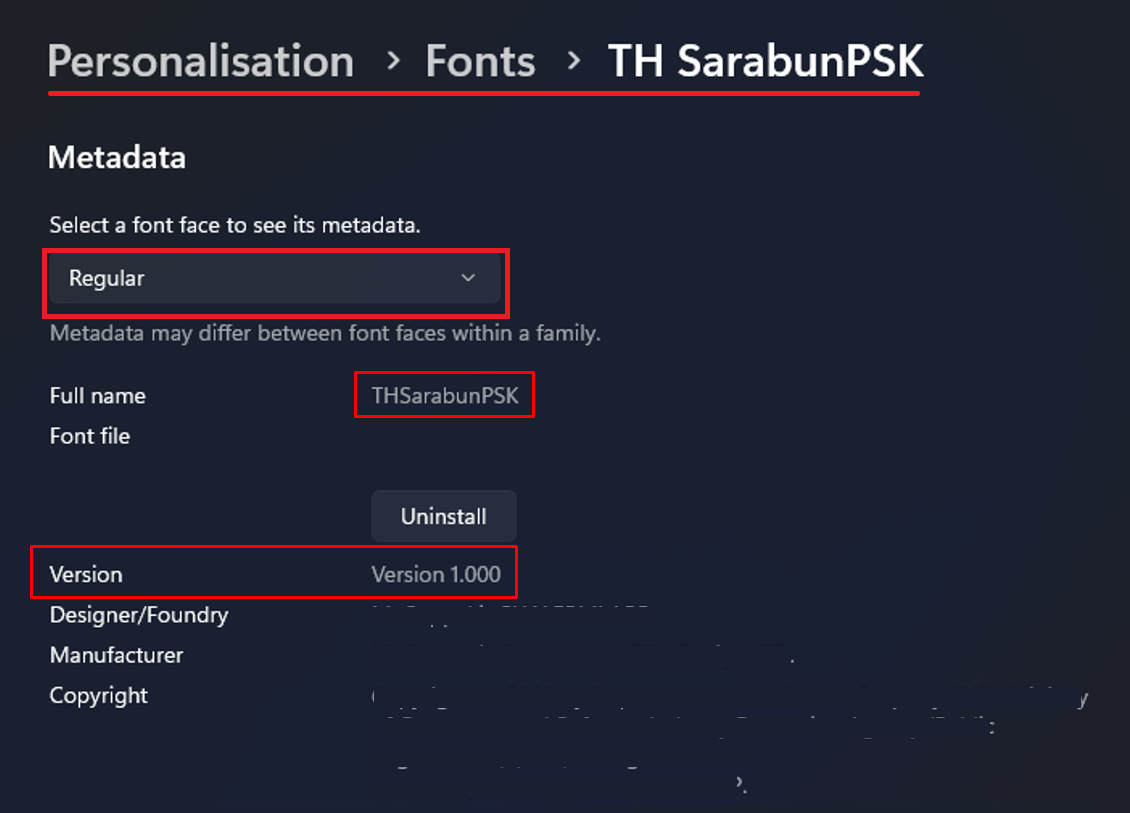The image size is (1130, 813).
Task: Select the THSarabunPSK full name value
Action: 445,396
